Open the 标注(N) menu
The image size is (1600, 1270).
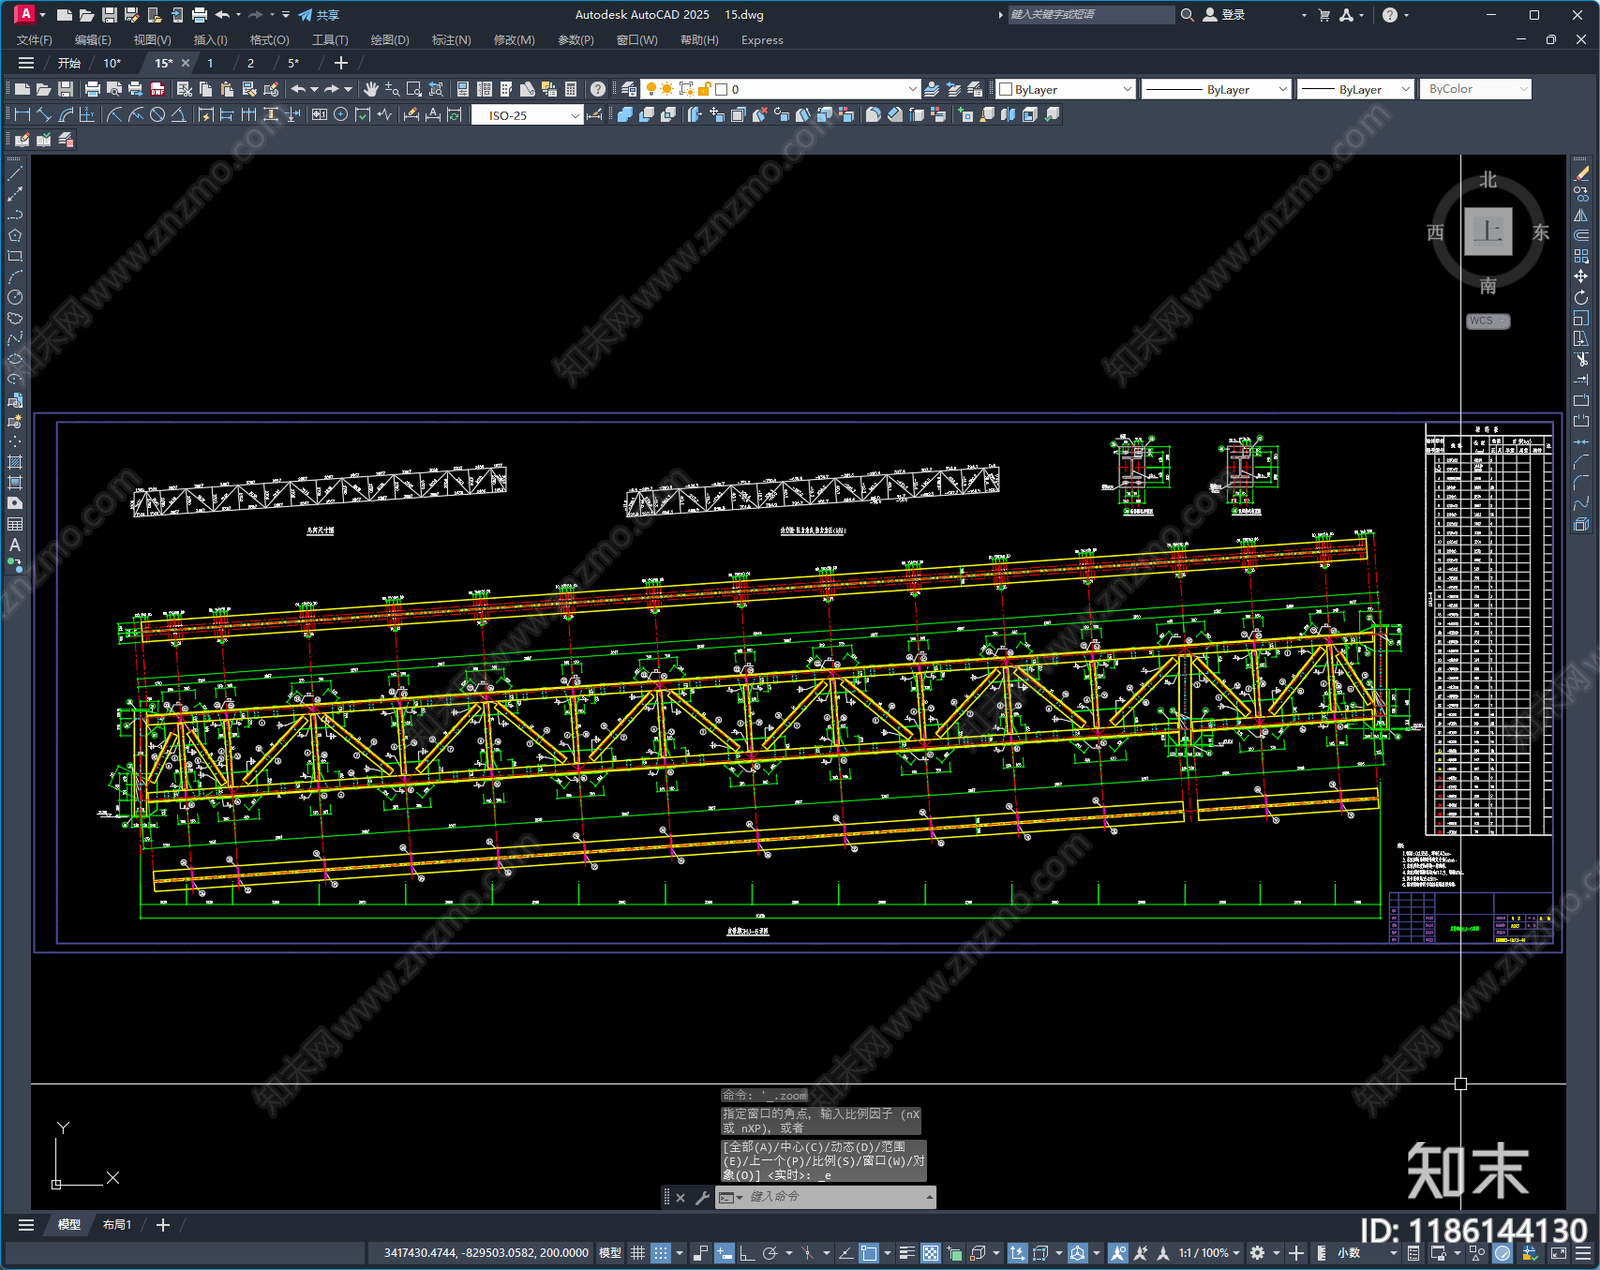(451, 40)
